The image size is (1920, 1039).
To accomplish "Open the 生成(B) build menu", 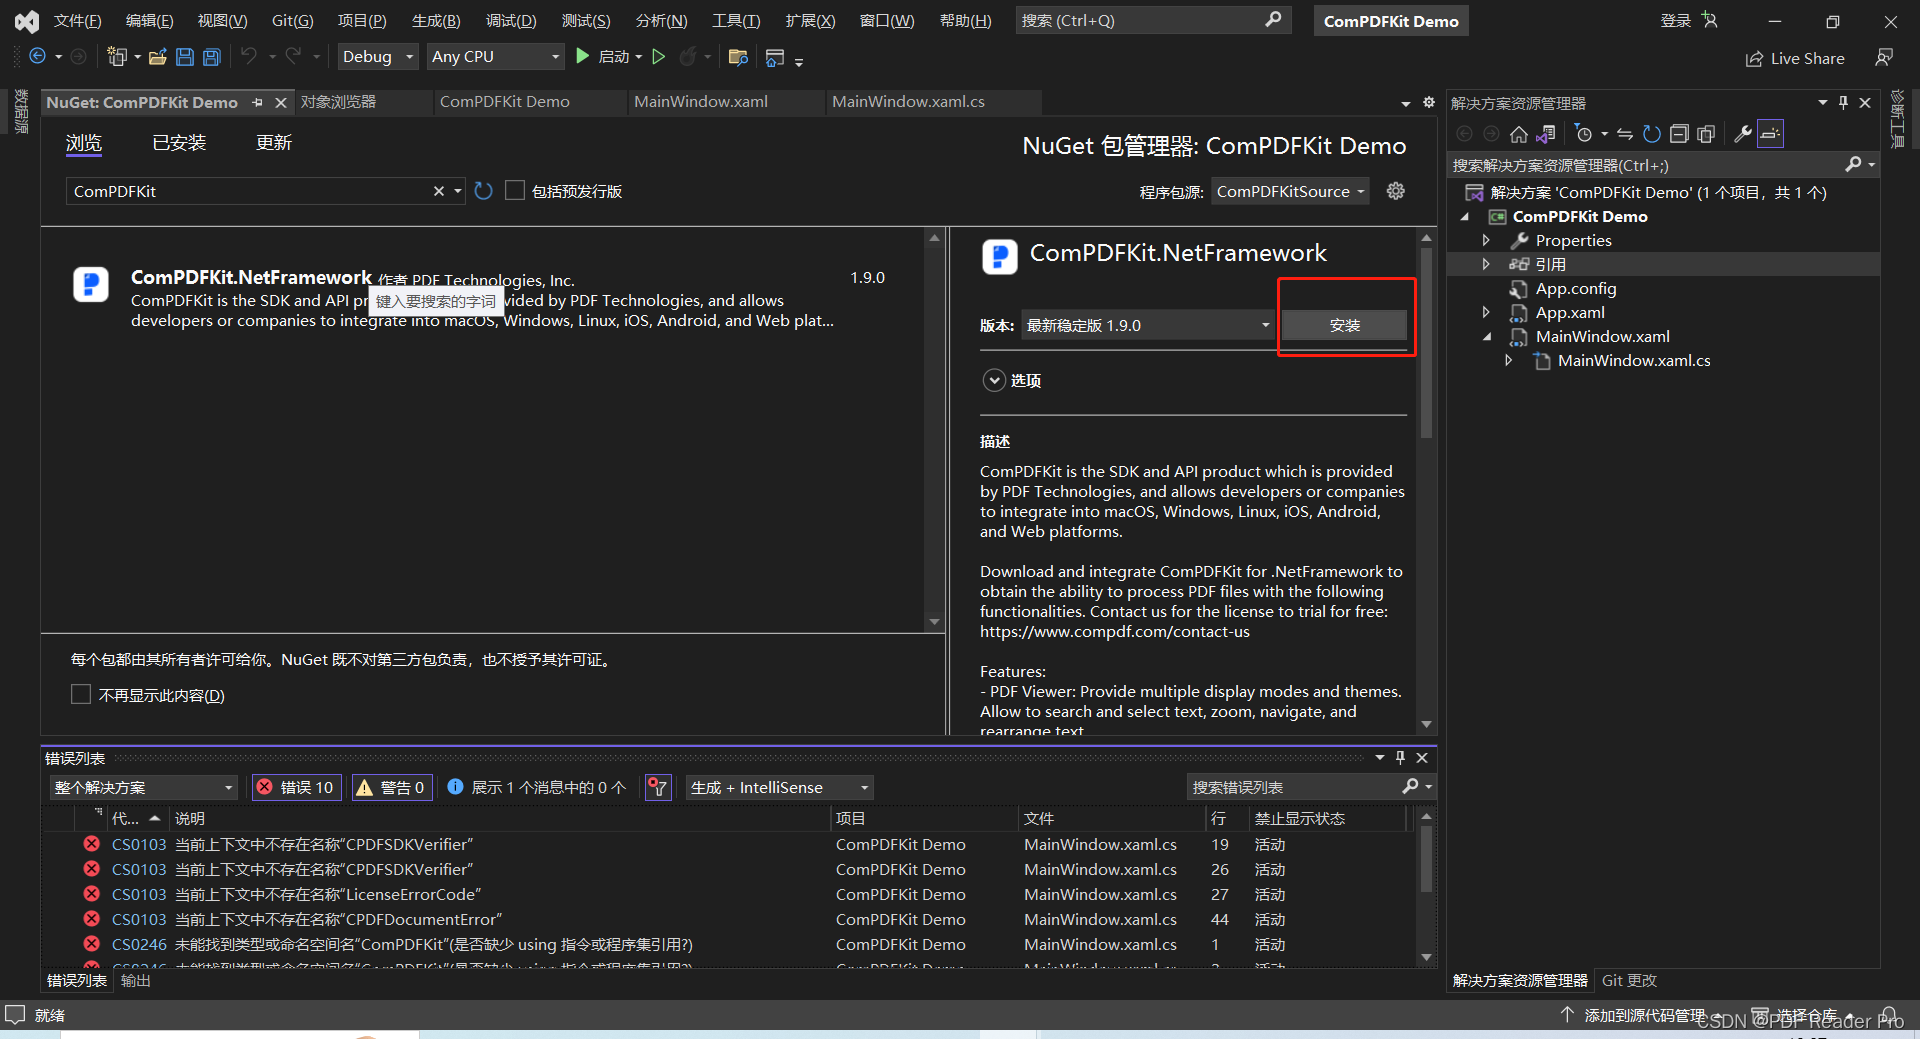I will pos(436,21).
